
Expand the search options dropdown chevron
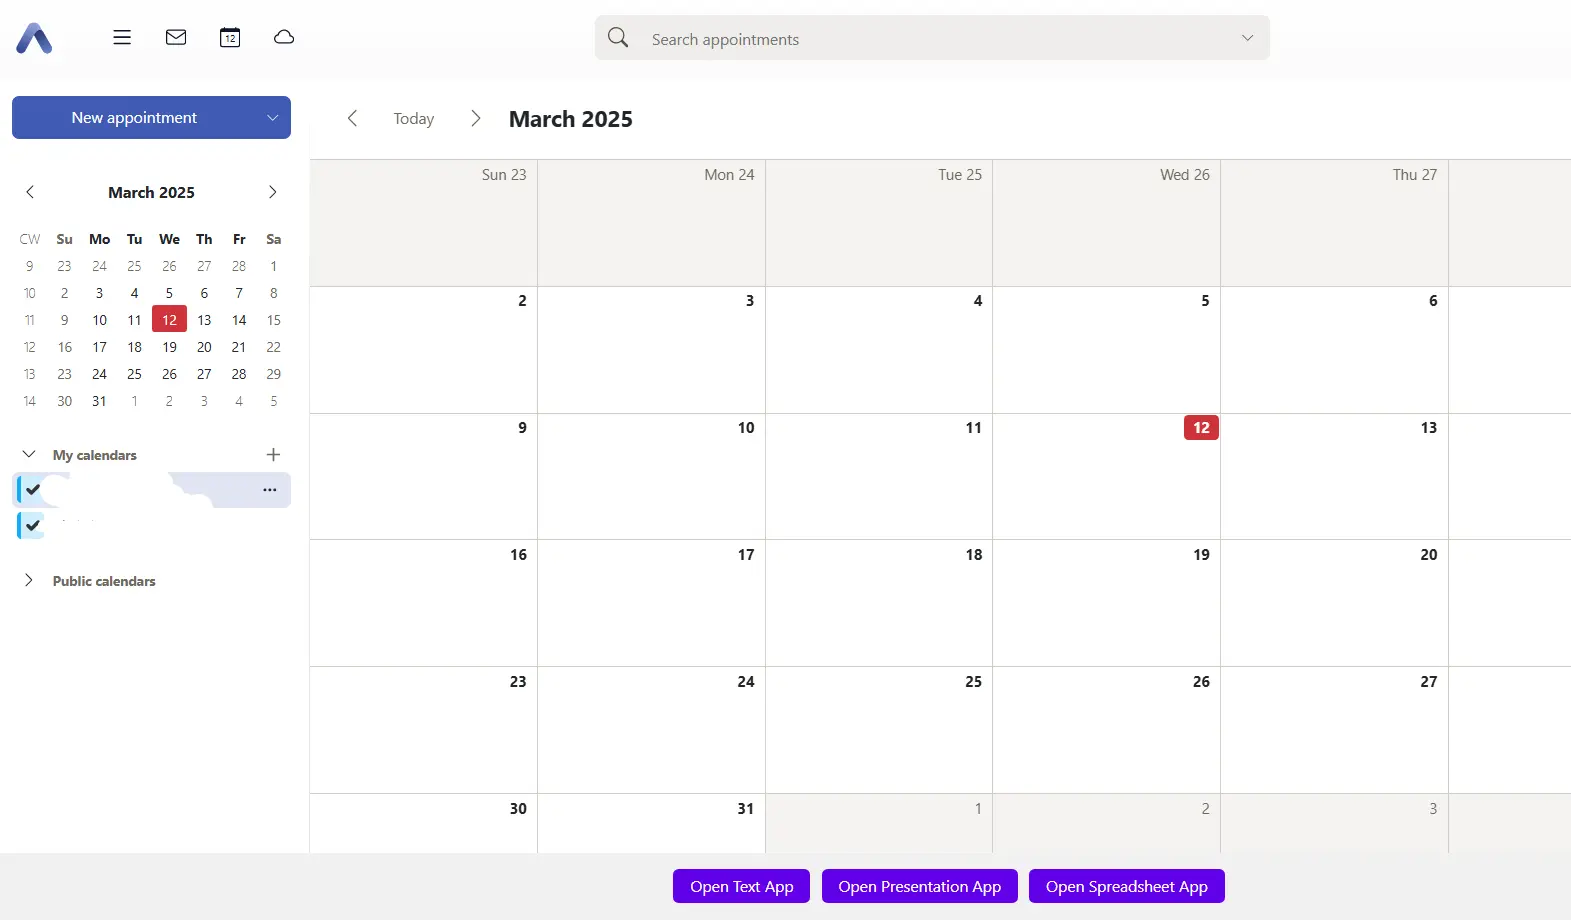(x=1247, y=38)
